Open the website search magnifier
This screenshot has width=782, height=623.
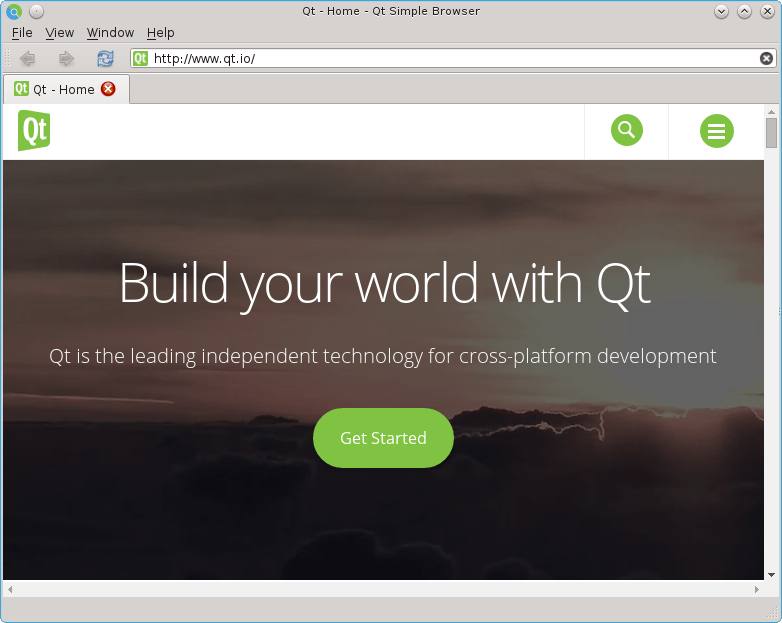click(x=627, y=130)
